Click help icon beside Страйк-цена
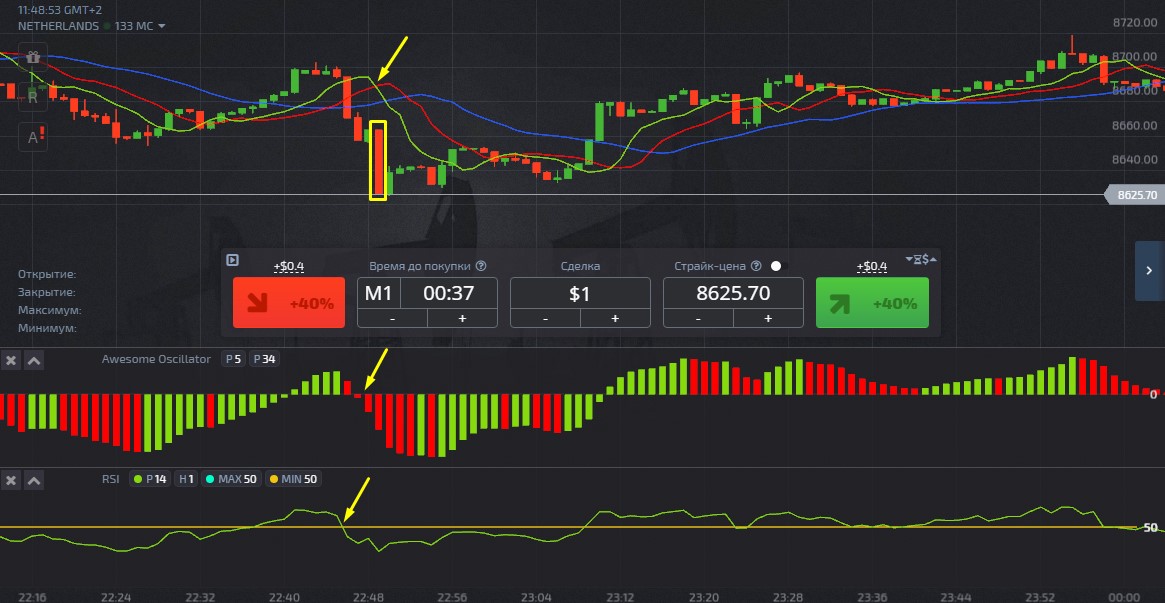Image resolution: width=1165 pixels, height=603 pixels. point(756,266)
